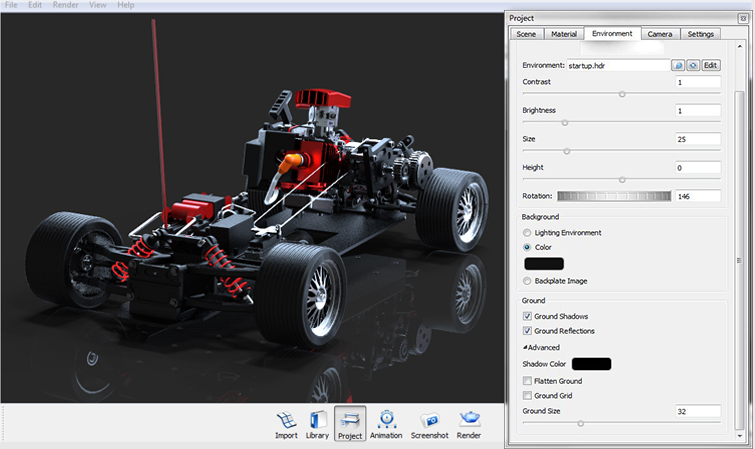Collapse the Advanced ground section

point(540,347)
